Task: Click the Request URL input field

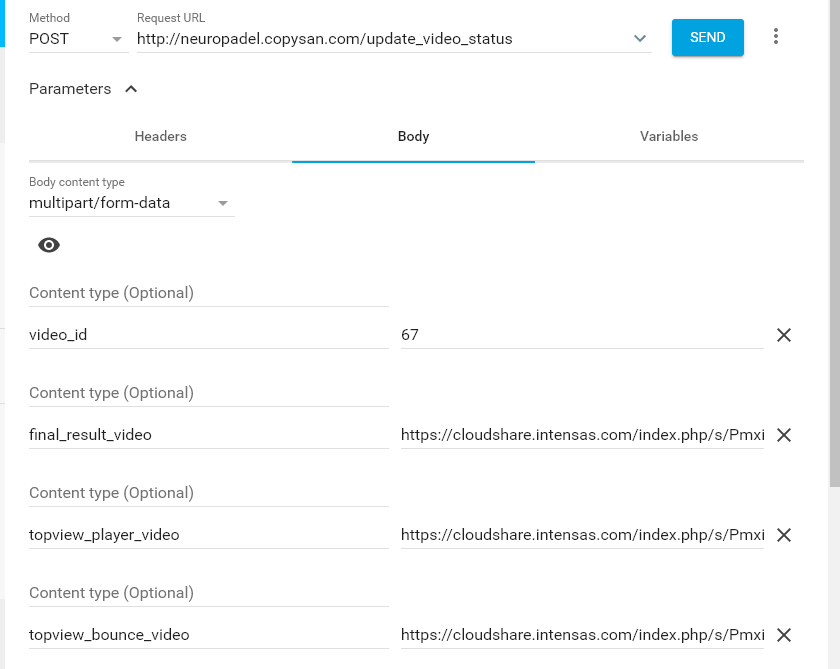Action: pyautogui.click(x=380, y=39)
